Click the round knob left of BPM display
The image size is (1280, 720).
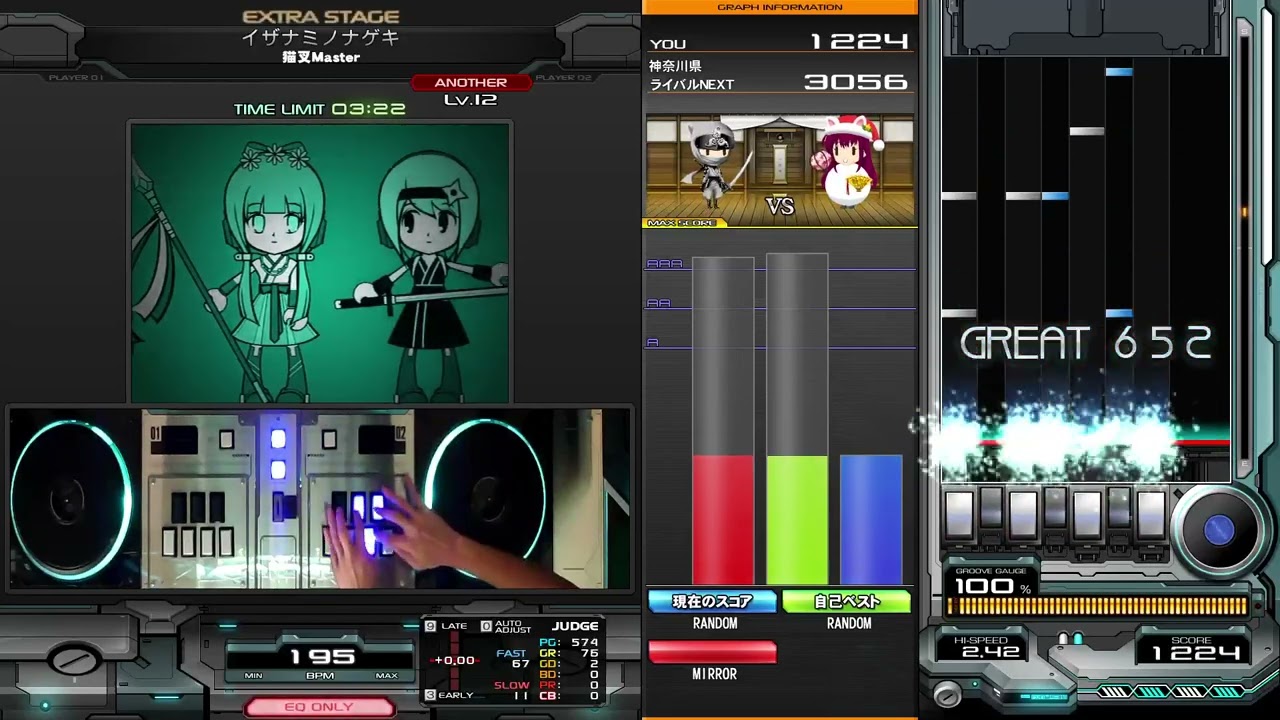click(x=75, y=660)
